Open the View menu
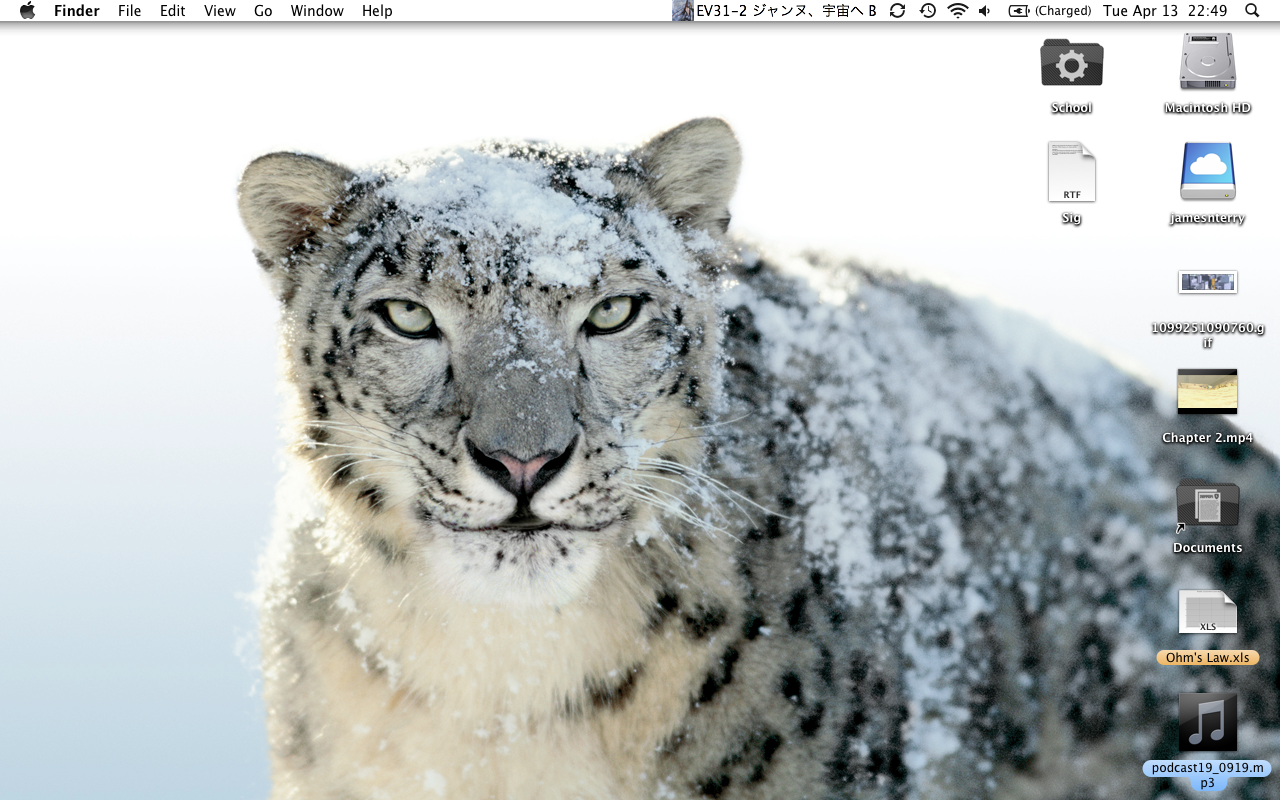This screenshot has height=800, width=1280. (x=219, y=11)
